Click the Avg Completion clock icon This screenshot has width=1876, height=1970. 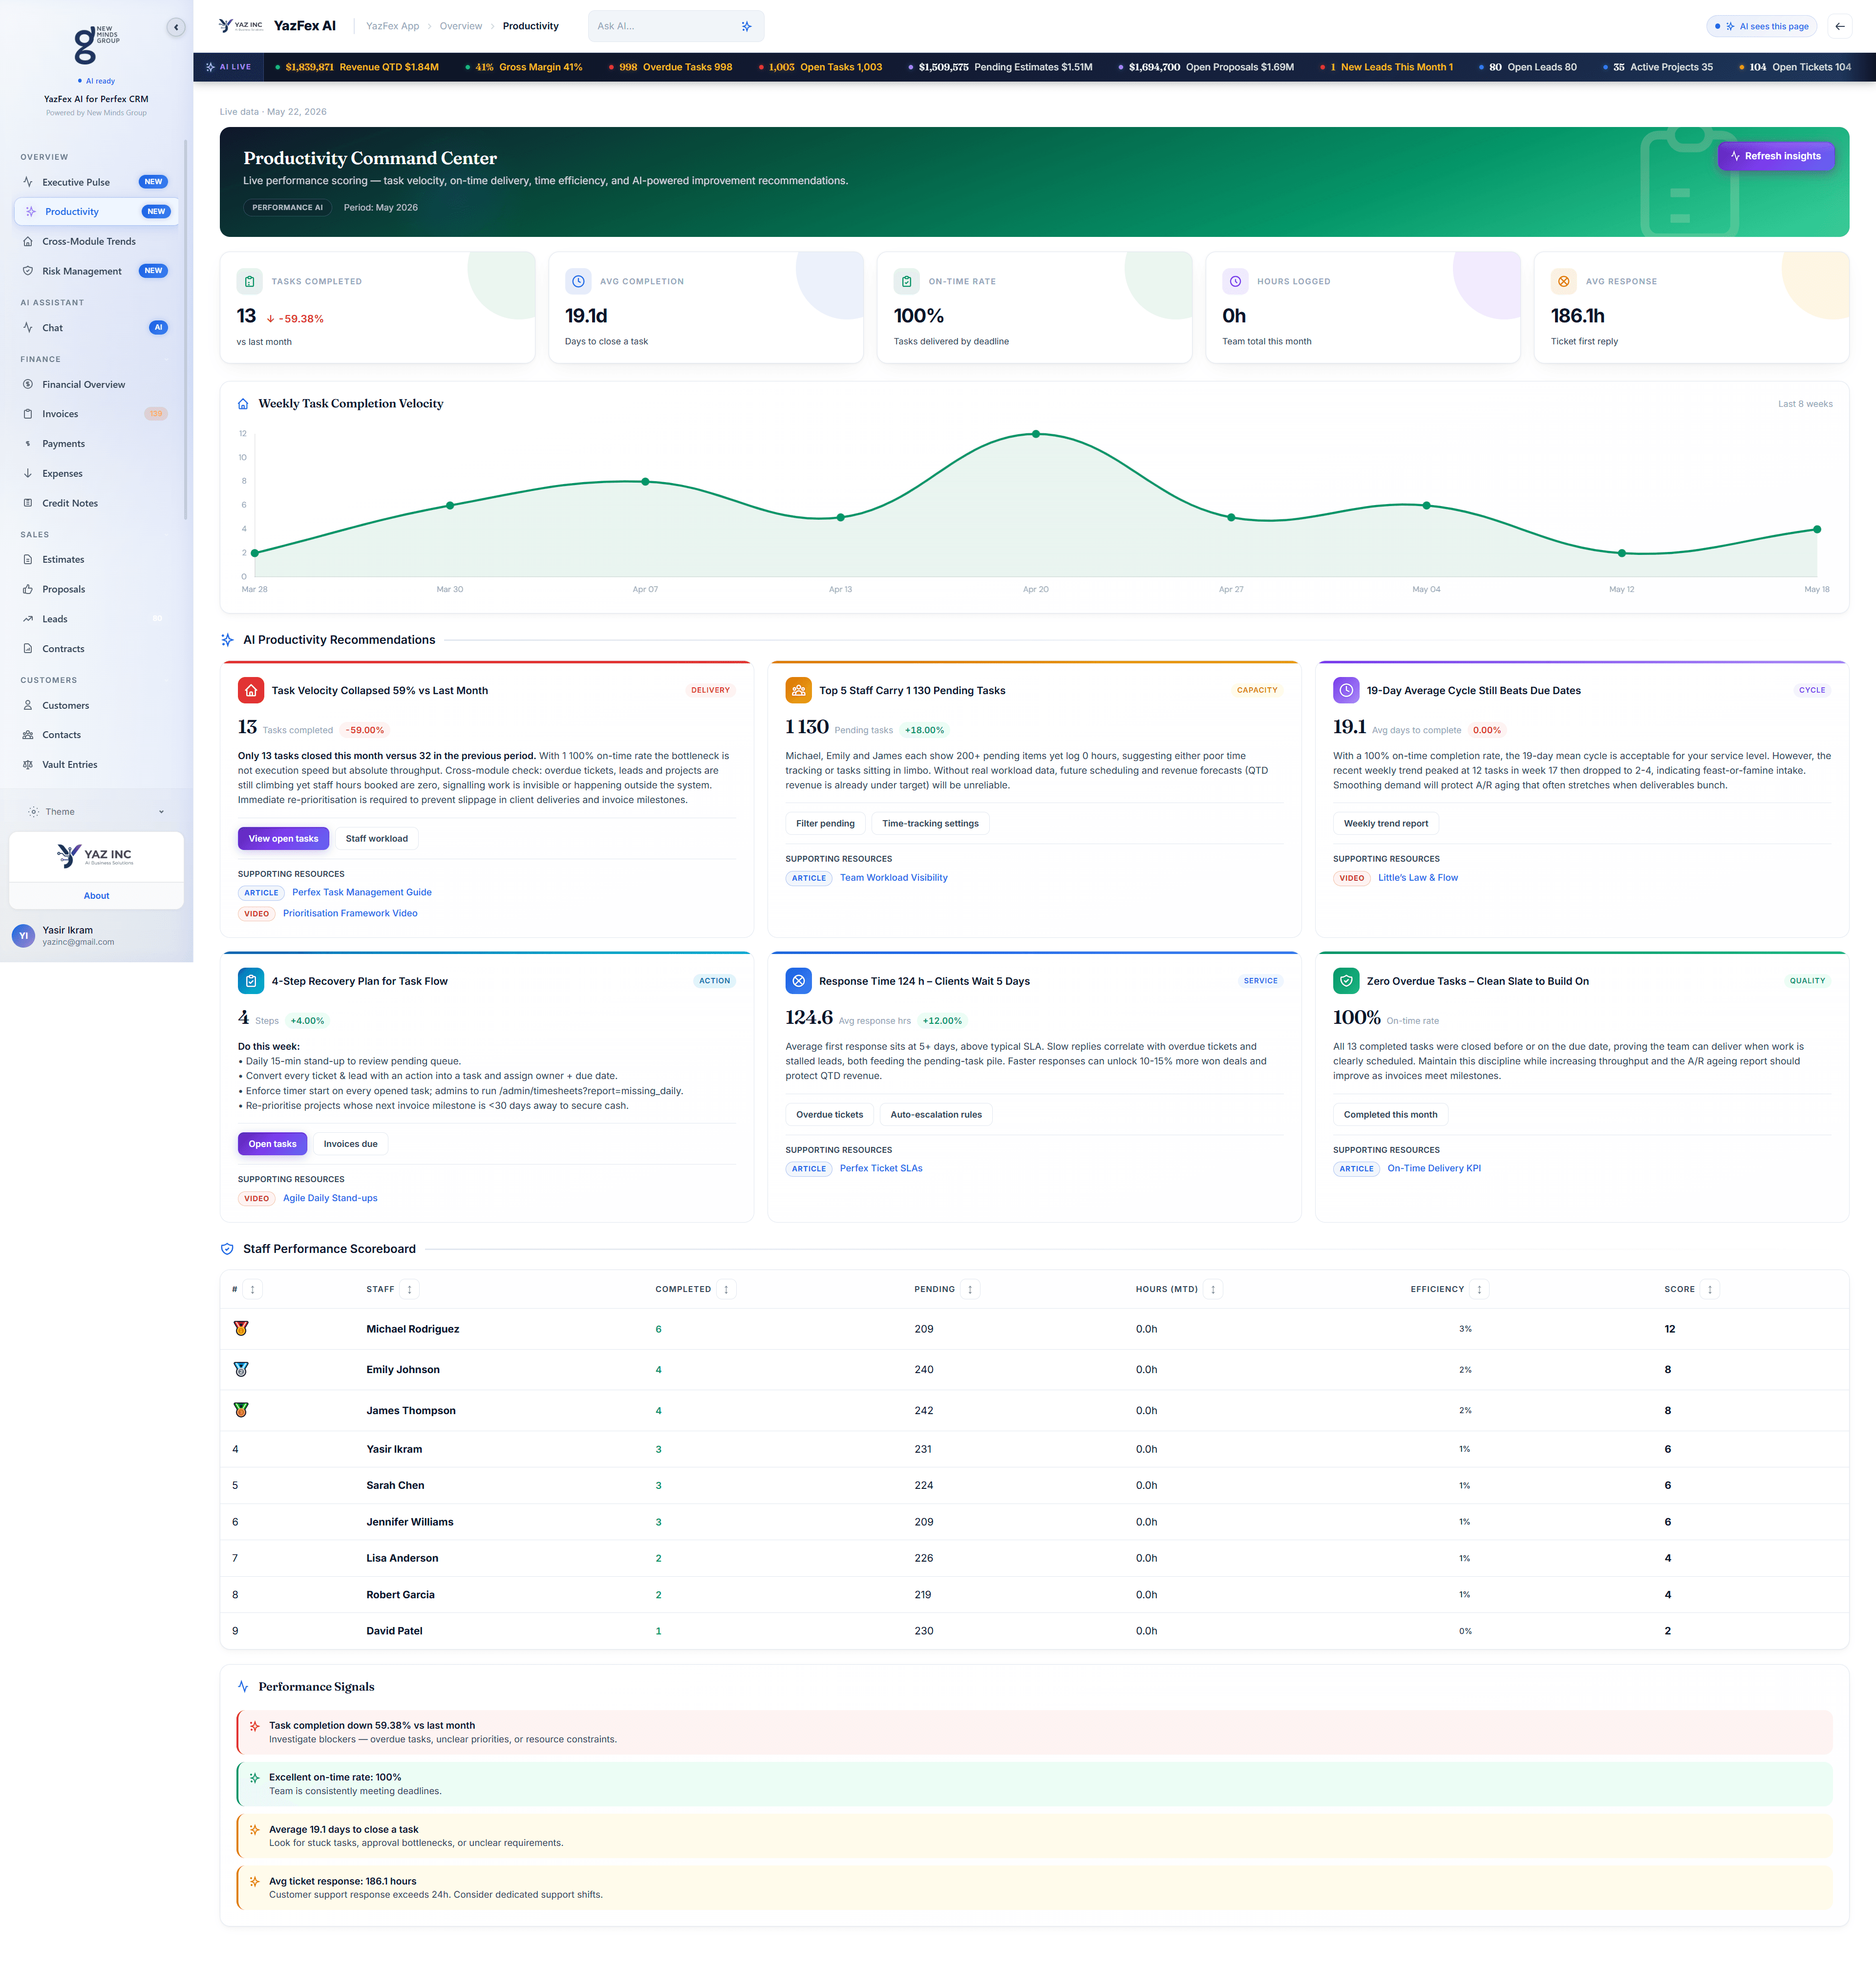click(578, 282)
